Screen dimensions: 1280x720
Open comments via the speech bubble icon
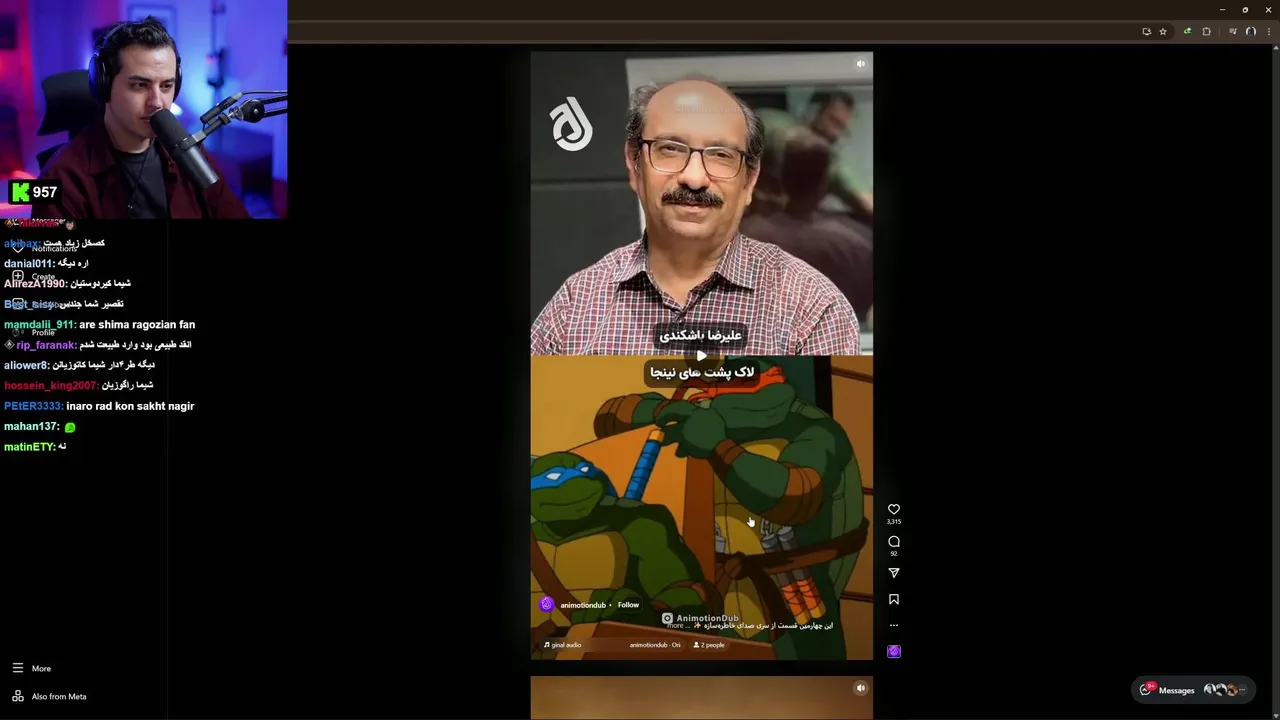tap(894, 541)
